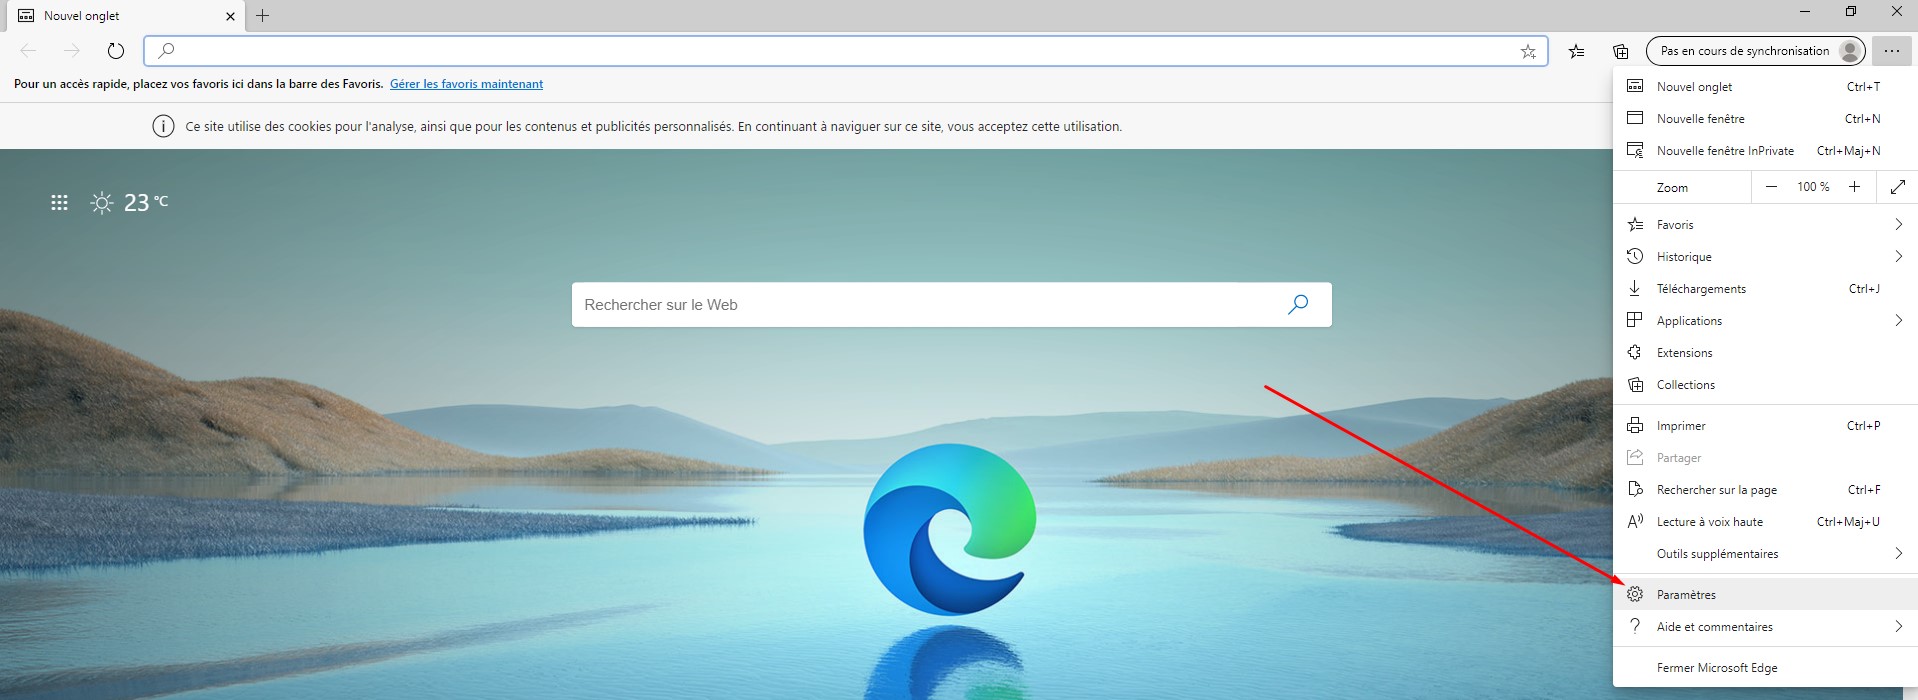Open the apps grid launcher icon
Viewport: 1918px width, 700px height.
click(x=59, y=203)
